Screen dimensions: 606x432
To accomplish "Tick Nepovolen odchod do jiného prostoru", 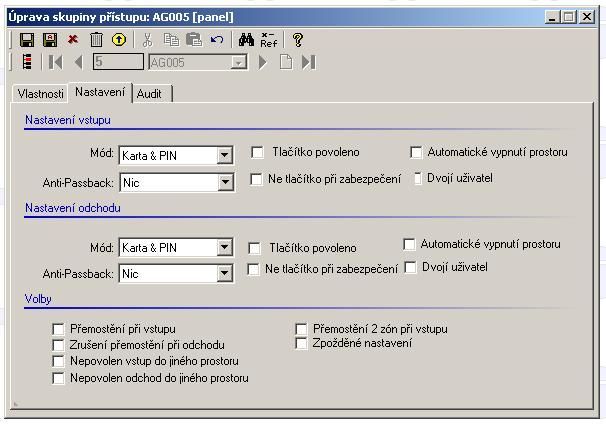I will tap(58, 379).
